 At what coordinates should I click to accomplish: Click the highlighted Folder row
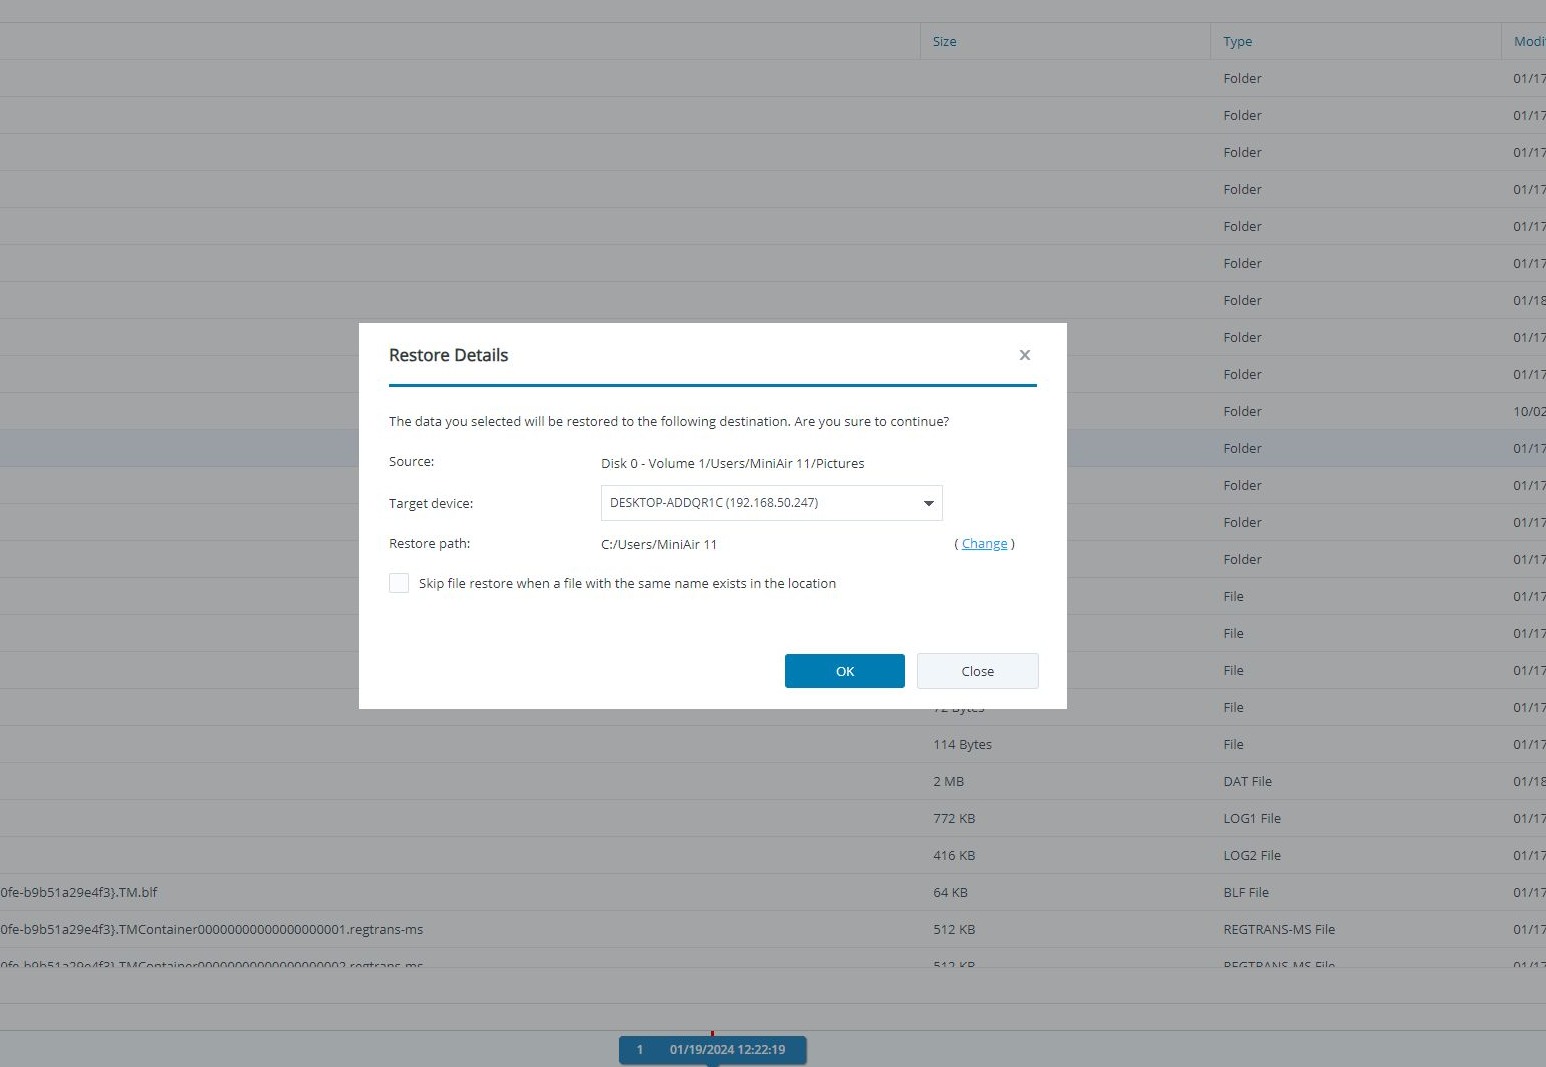tap(1242, 448)
